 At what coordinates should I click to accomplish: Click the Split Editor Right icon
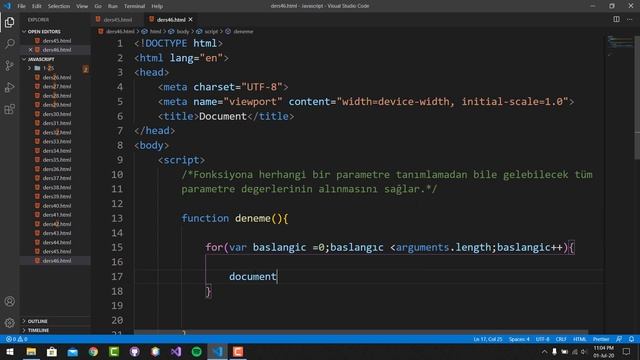[x=616, y=19]
